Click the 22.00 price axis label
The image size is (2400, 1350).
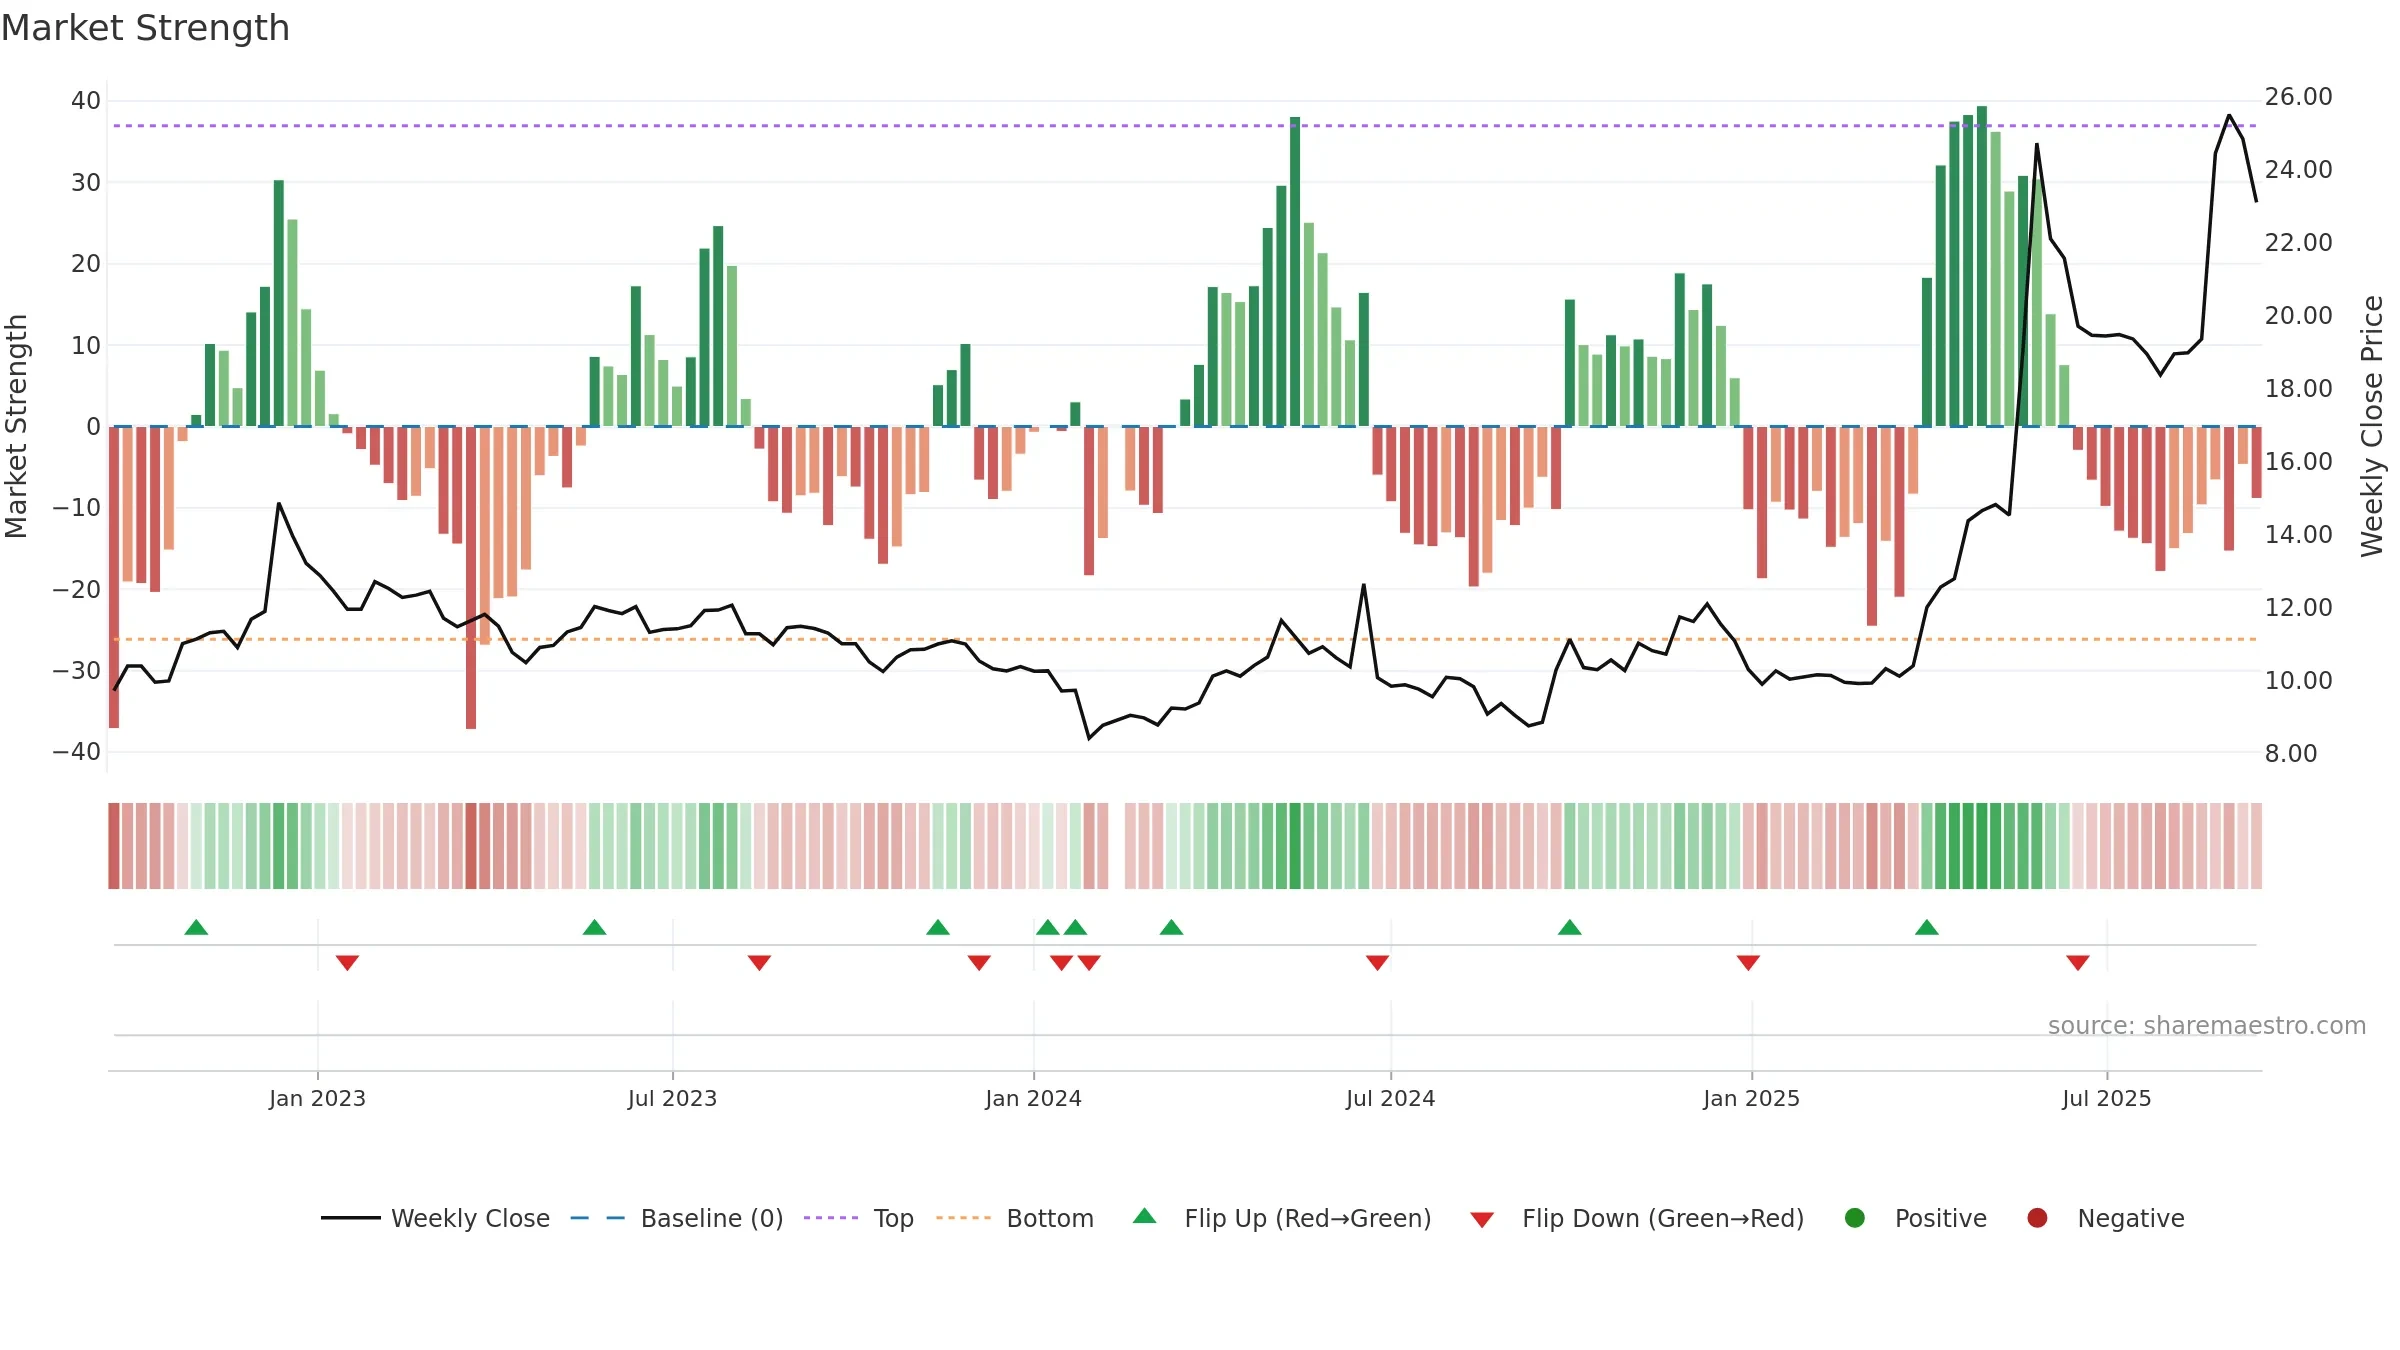(x=2298, y=243)
